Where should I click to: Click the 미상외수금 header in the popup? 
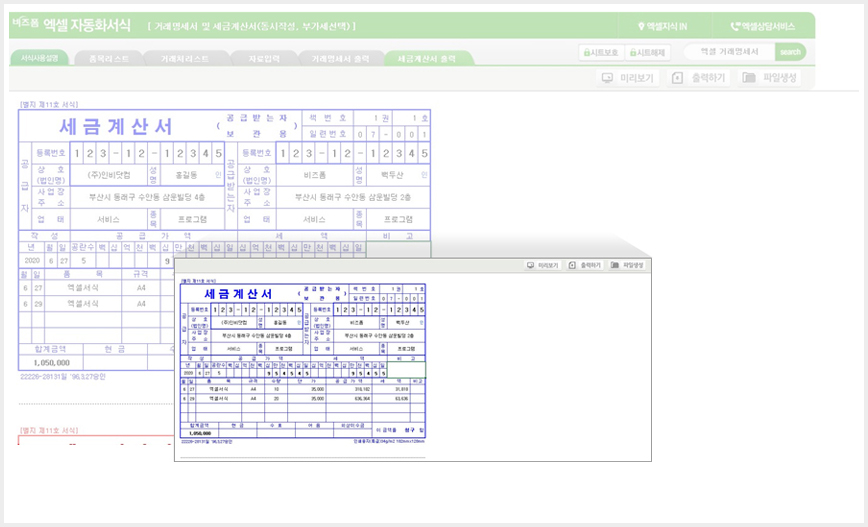click(353, 426)
